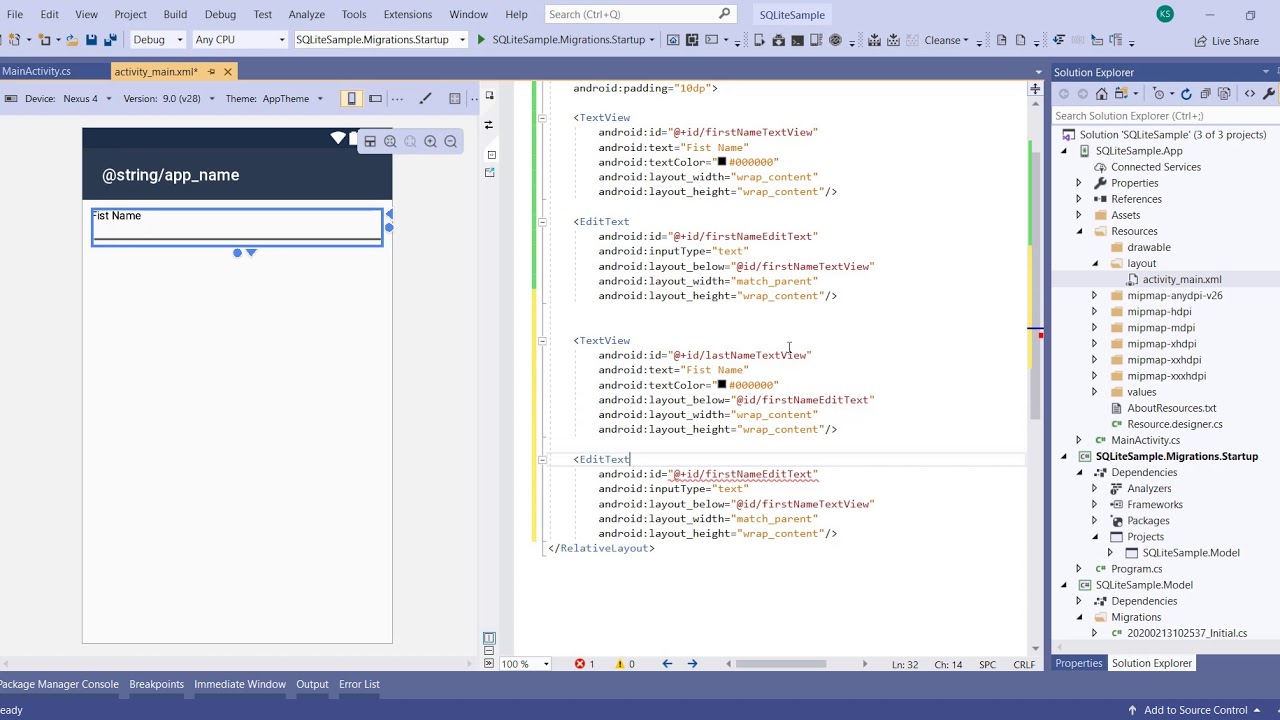Click the Search (Ctrl+Q) box
The image size is (1280, 720).
[x=641, y=14]
